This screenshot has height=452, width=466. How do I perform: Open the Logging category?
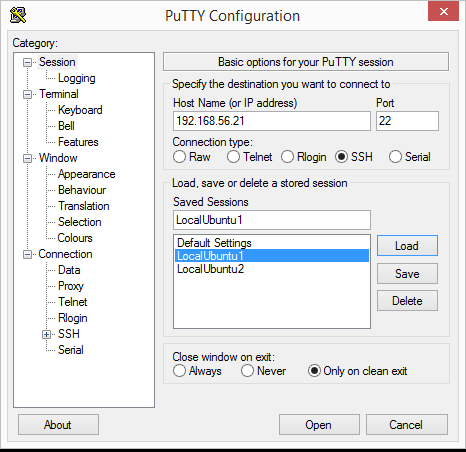[x=77, y=78]
